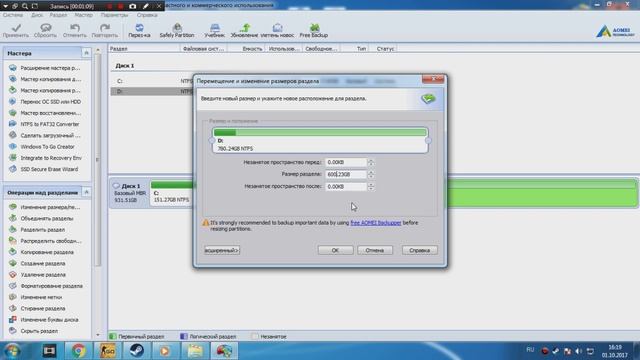Select Изменение размера/перемещение operation
Viewport: 640px width, 360px height.
tap(45, 207)
